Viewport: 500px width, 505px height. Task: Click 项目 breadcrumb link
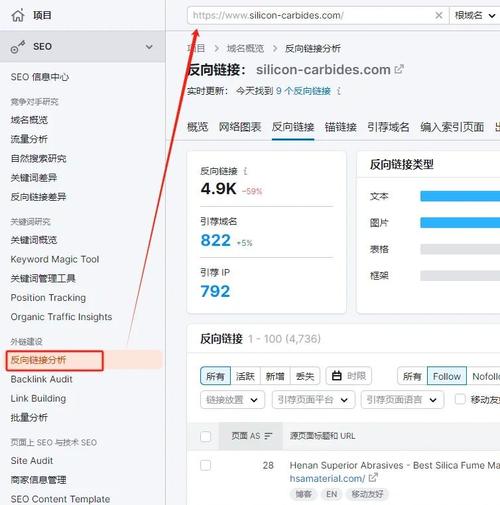click(x=196, y=49)
